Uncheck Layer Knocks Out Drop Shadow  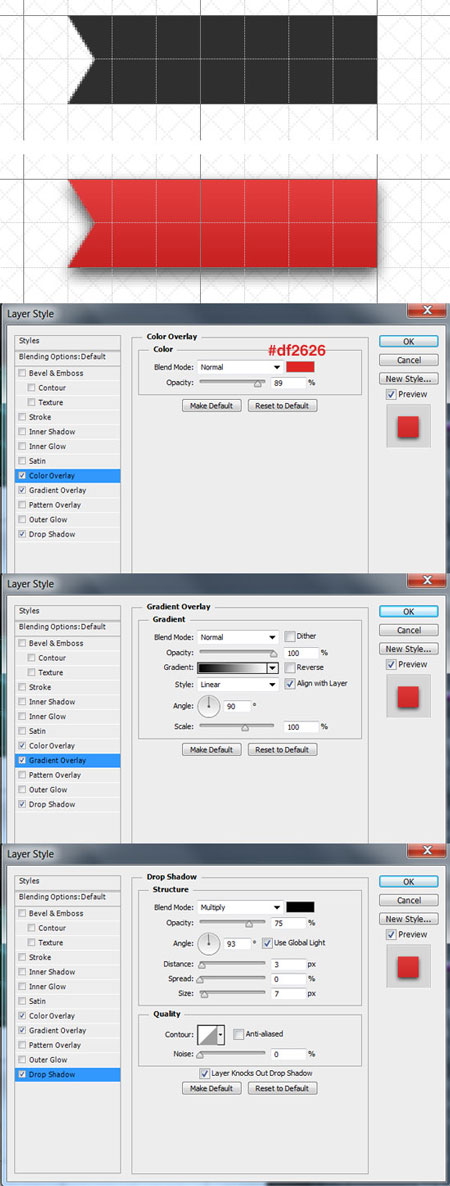204,1073
